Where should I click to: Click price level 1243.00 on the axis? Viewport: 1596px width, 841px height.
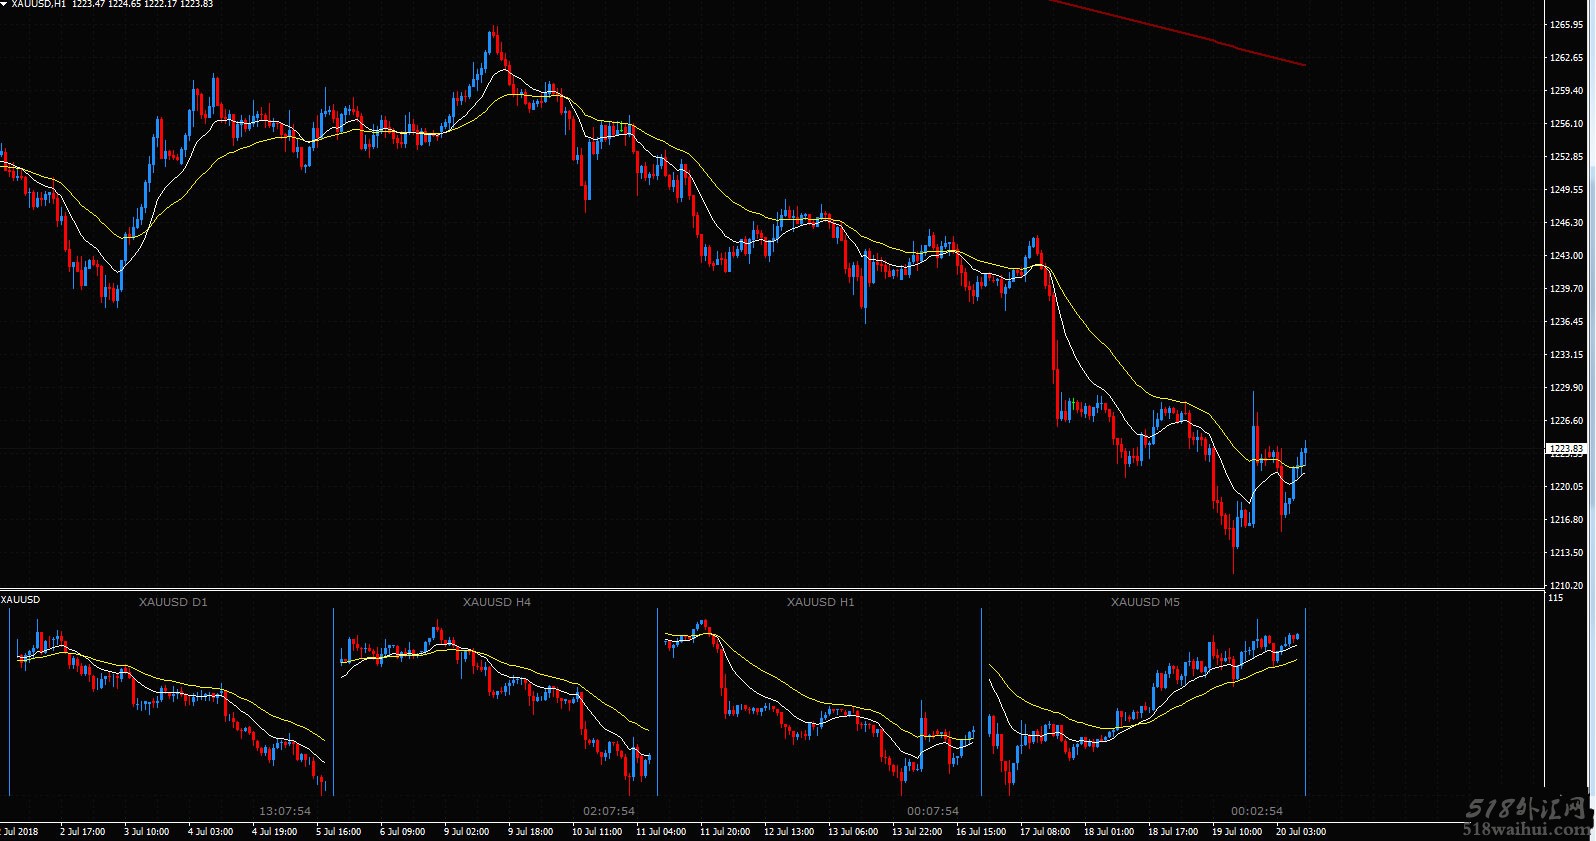pos(1566,256)
